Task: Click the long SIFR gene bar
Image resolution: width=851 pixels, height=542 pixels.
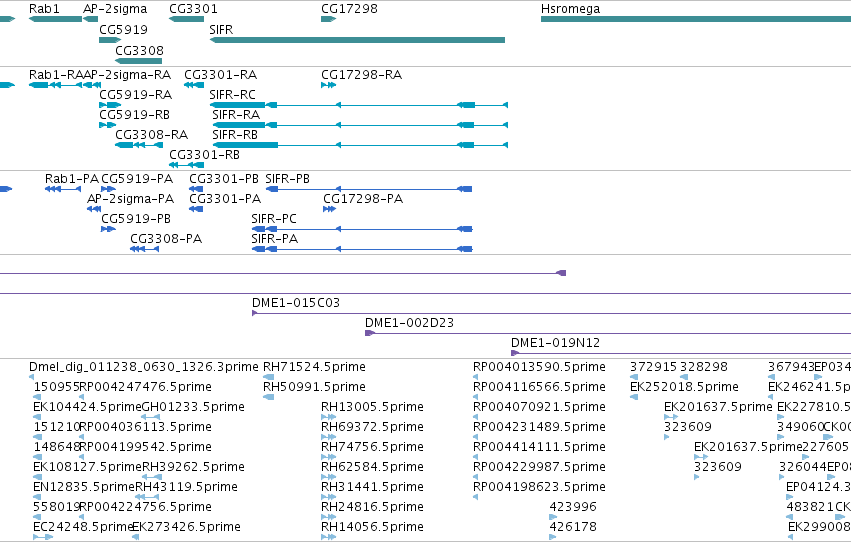Action: click(x=357, y=40)
